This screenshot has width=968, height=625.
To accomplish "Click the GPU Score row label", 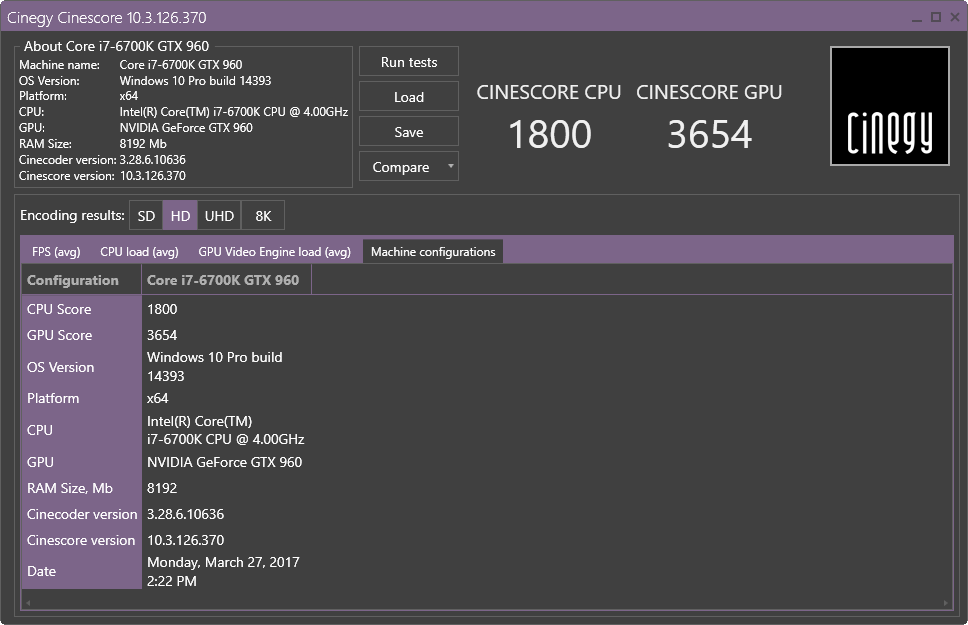I will coord(59,335).
